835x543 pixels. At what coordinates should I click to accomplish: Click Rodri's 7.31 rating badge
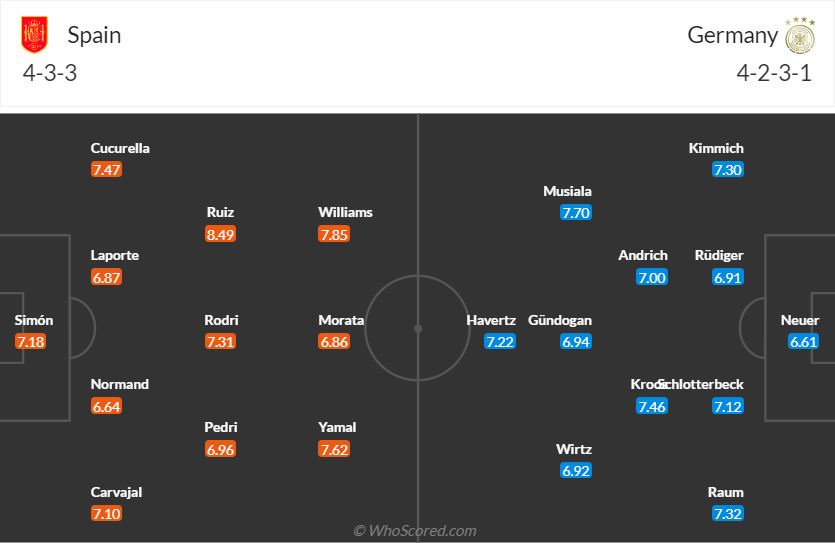tap(220, 342)
